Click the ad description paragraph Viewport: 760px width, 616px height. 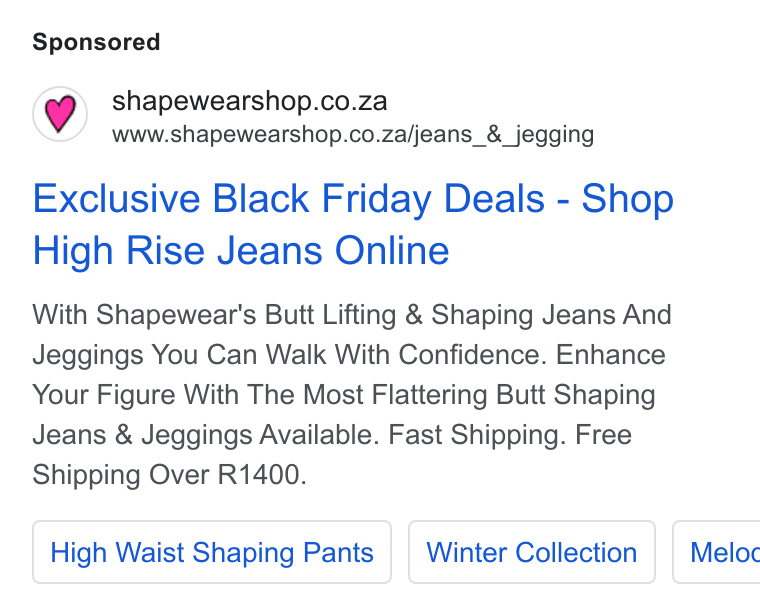click(352, 394)
